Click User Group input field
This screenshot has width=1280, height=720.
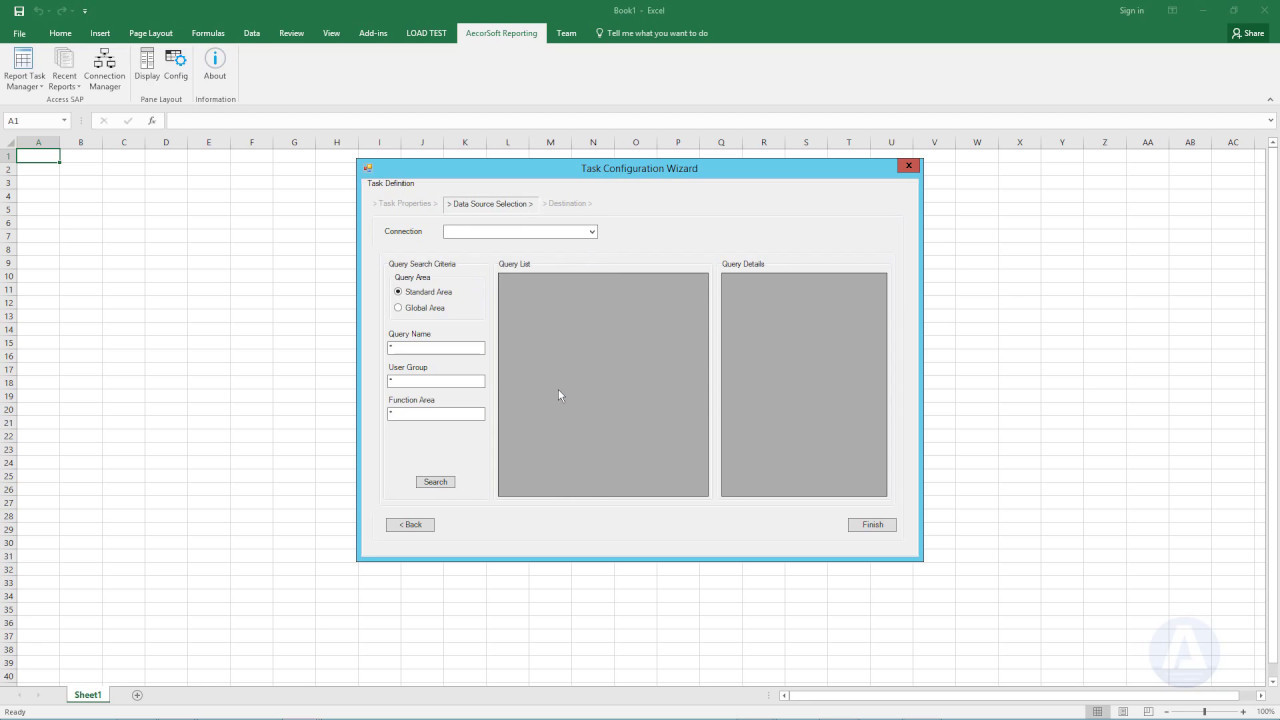point(436,381)
